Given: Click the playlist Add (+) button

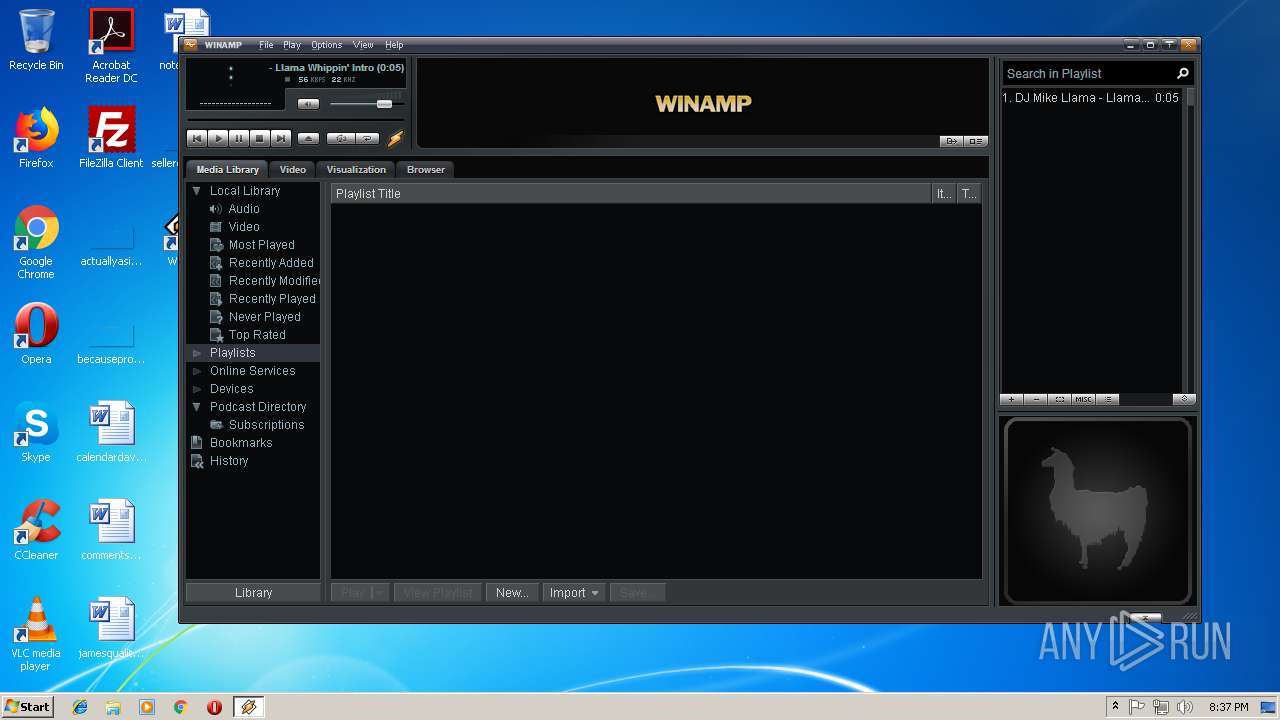Looking at the screenshot, I should [x=1011, y=399].
